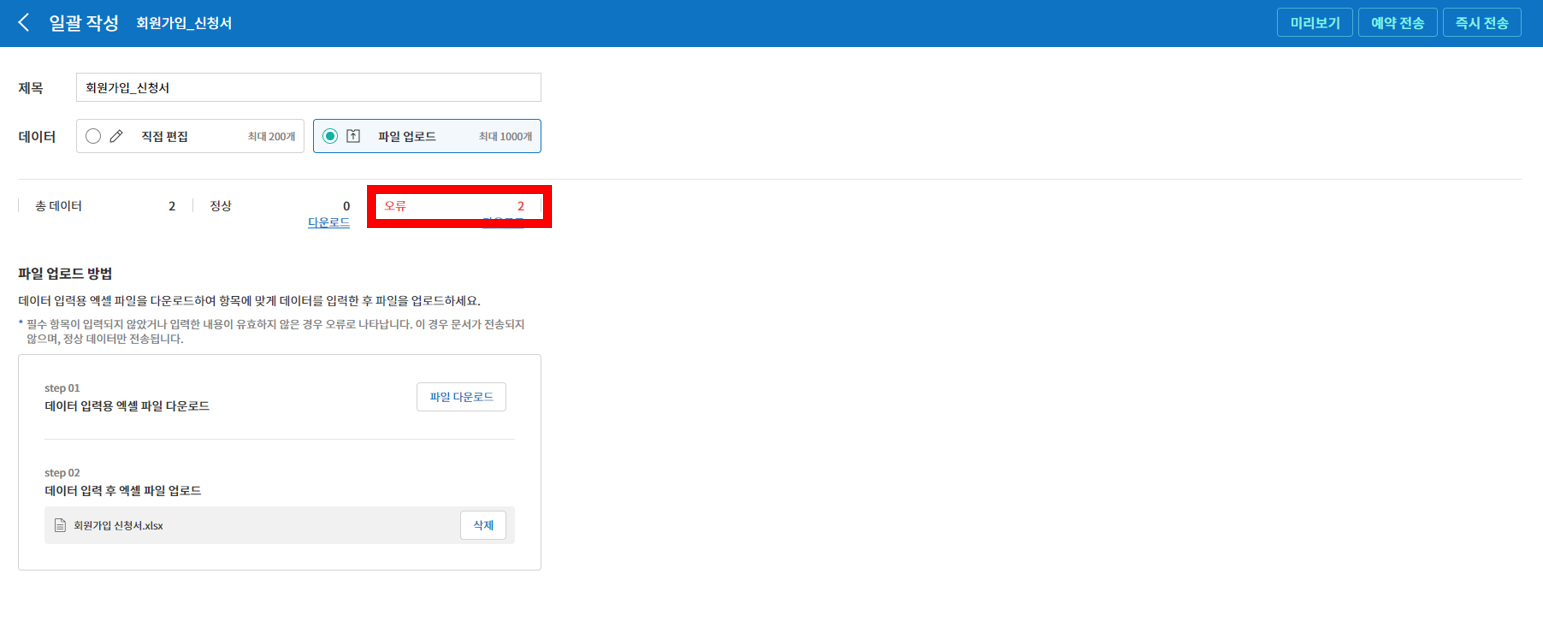Go back using the header arrow
This screenshot has width=1543, height=621.
(x=24, y=22)
